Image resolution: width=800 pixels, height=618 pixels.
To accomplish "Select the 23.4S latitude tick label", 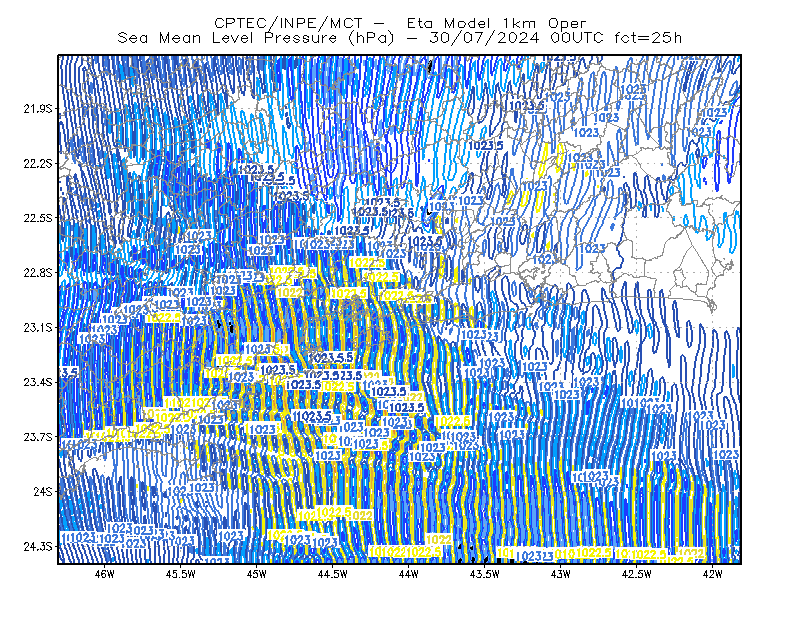I will 38,382.
